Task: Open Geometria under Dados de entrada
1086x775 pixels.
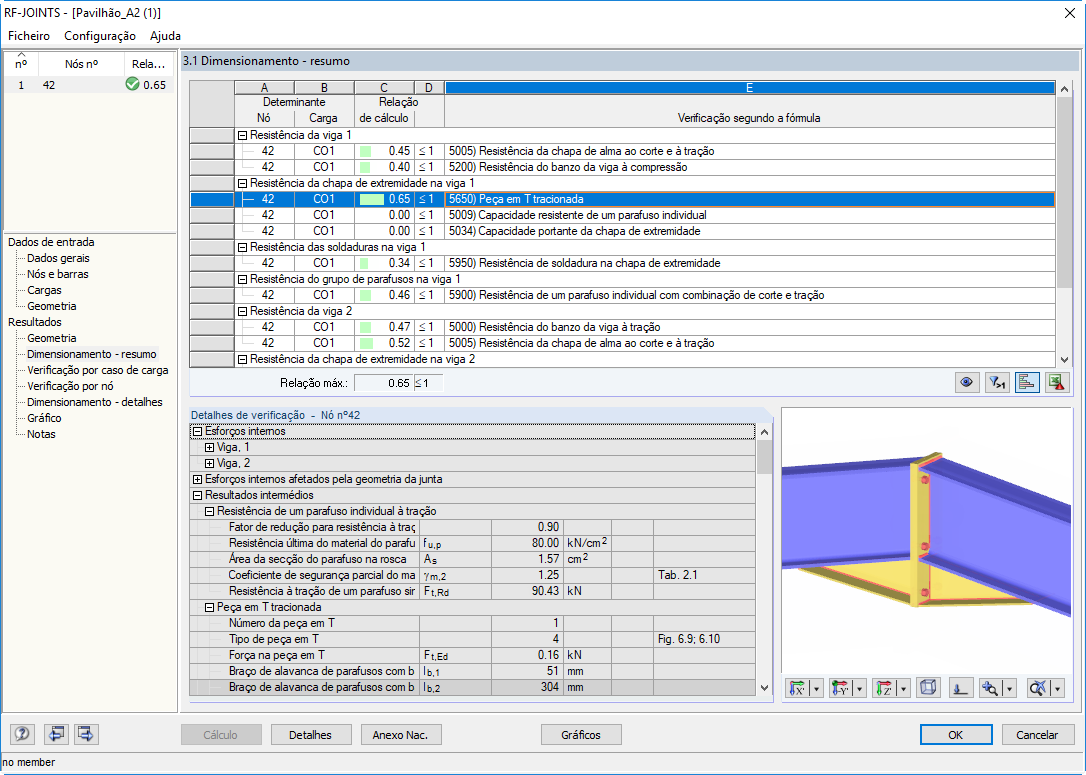Action: 52,306
